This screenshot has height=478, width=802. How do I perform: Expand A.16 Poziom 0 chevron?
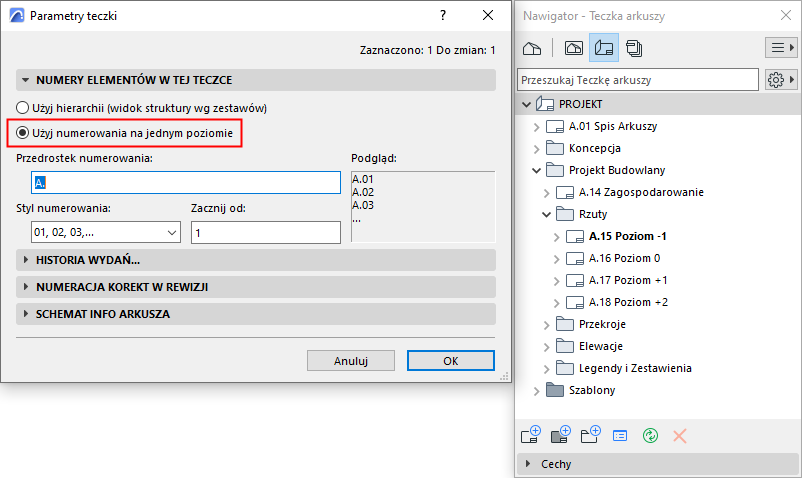click(556, 259)
